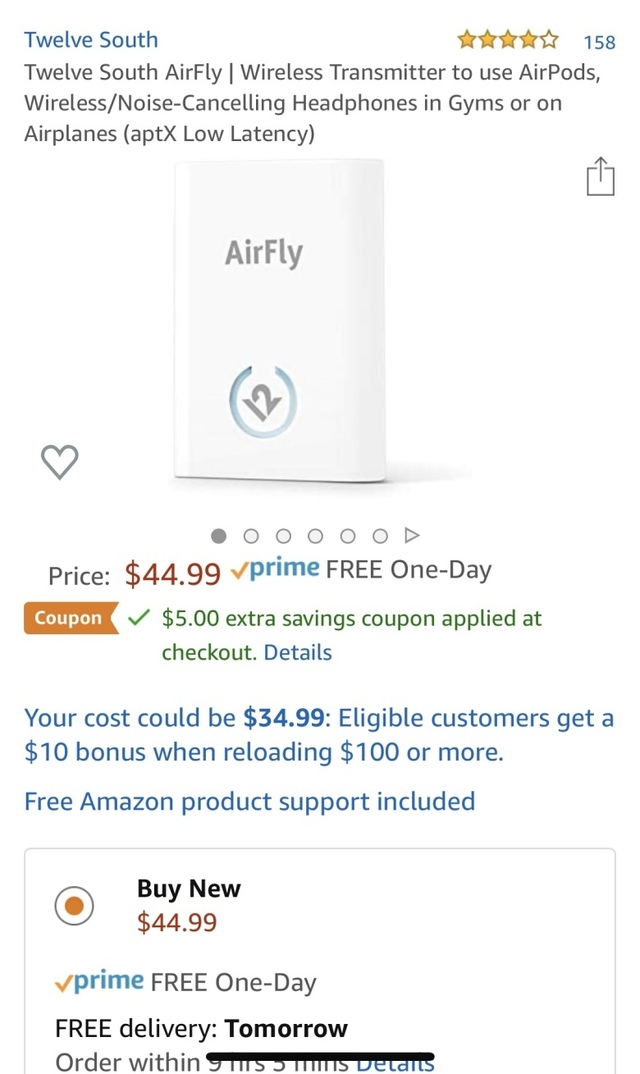Open Free Amazon product support included

[x=249, y=801]
